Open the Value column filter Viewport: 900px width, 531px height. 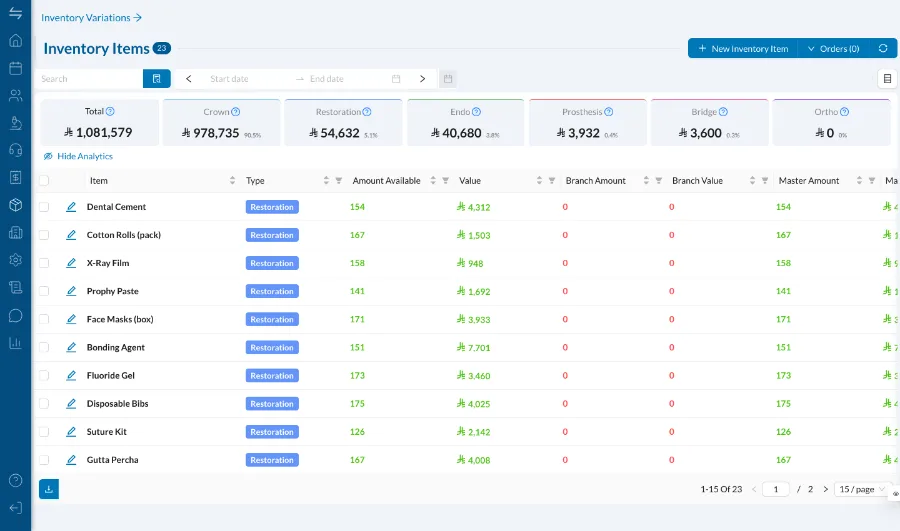[x=552, y=181]
